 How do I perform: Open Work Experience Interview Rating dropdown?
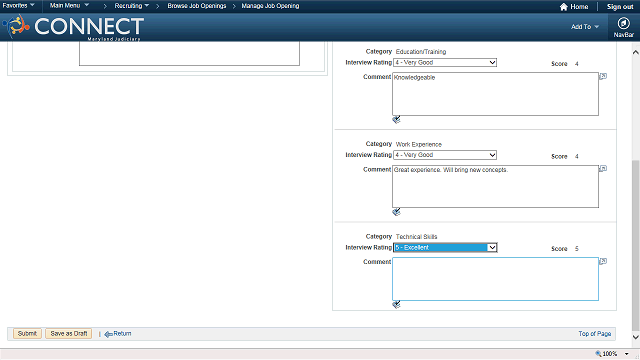[445, 155]
